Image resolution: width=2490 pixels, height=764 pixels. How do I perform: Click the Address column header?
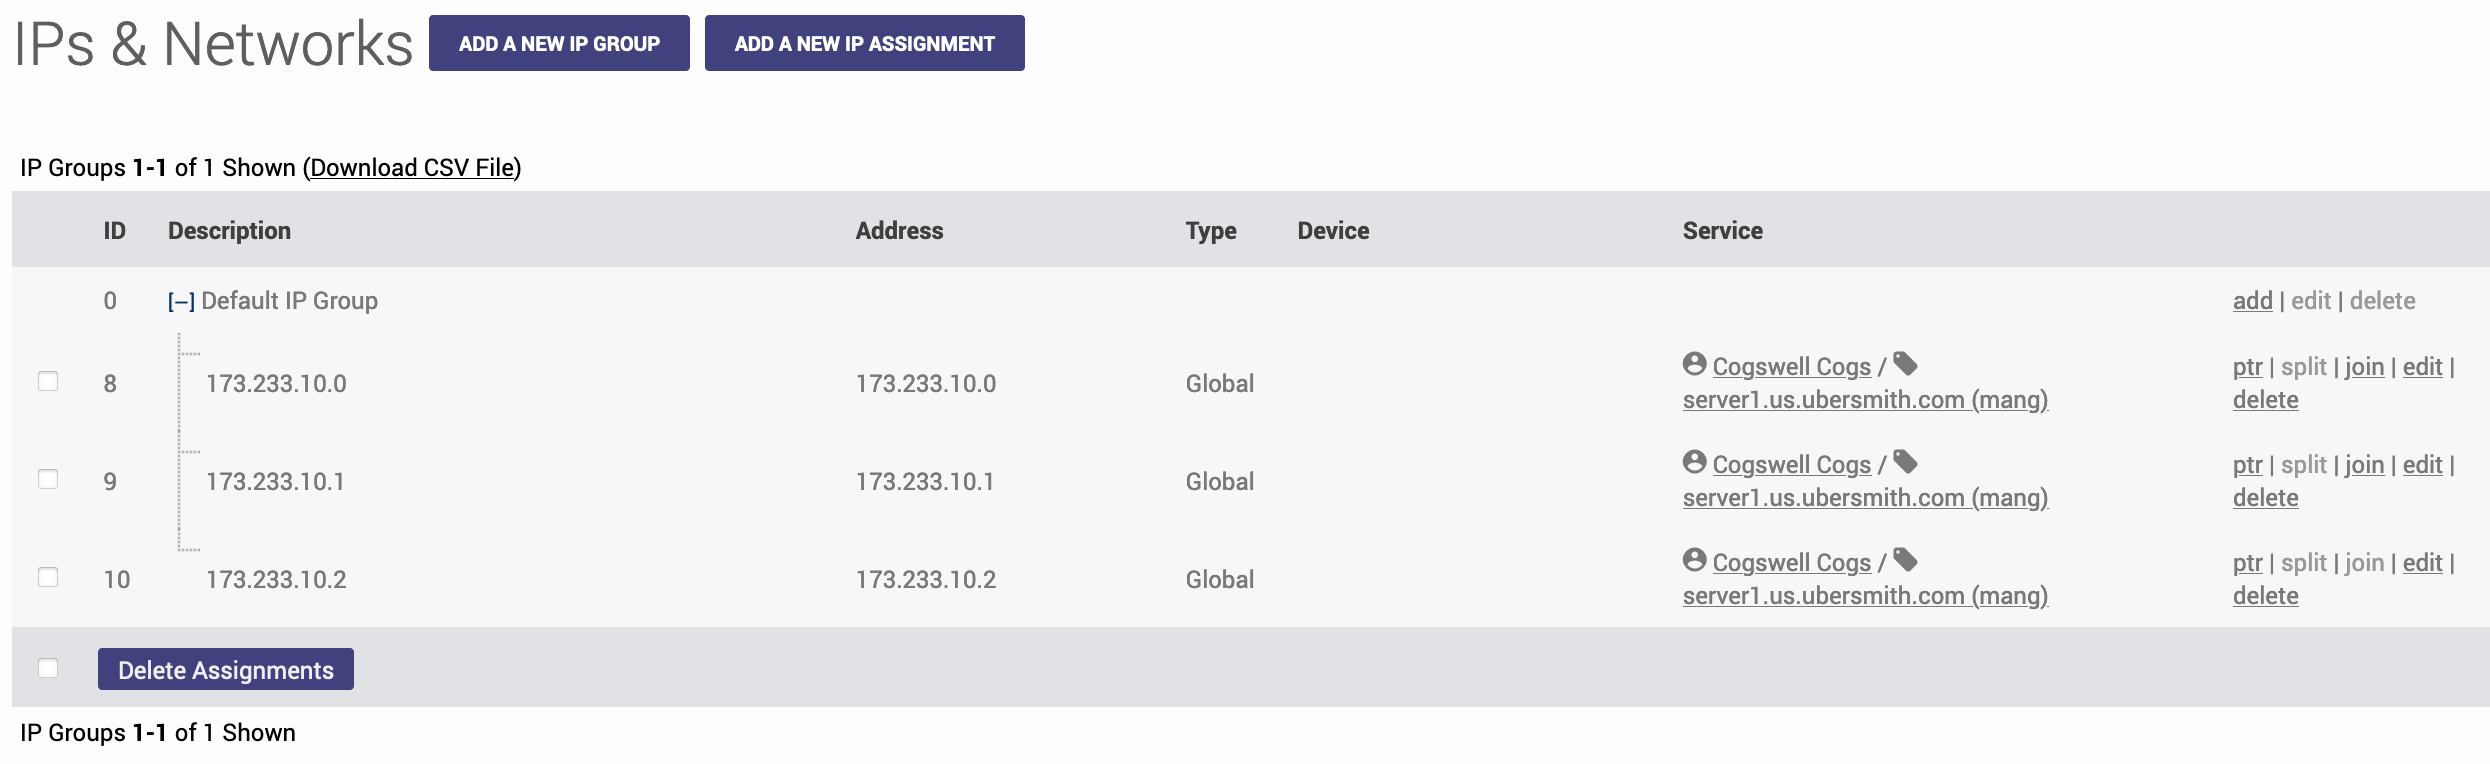pyautogui.click(x=899, y=231)
